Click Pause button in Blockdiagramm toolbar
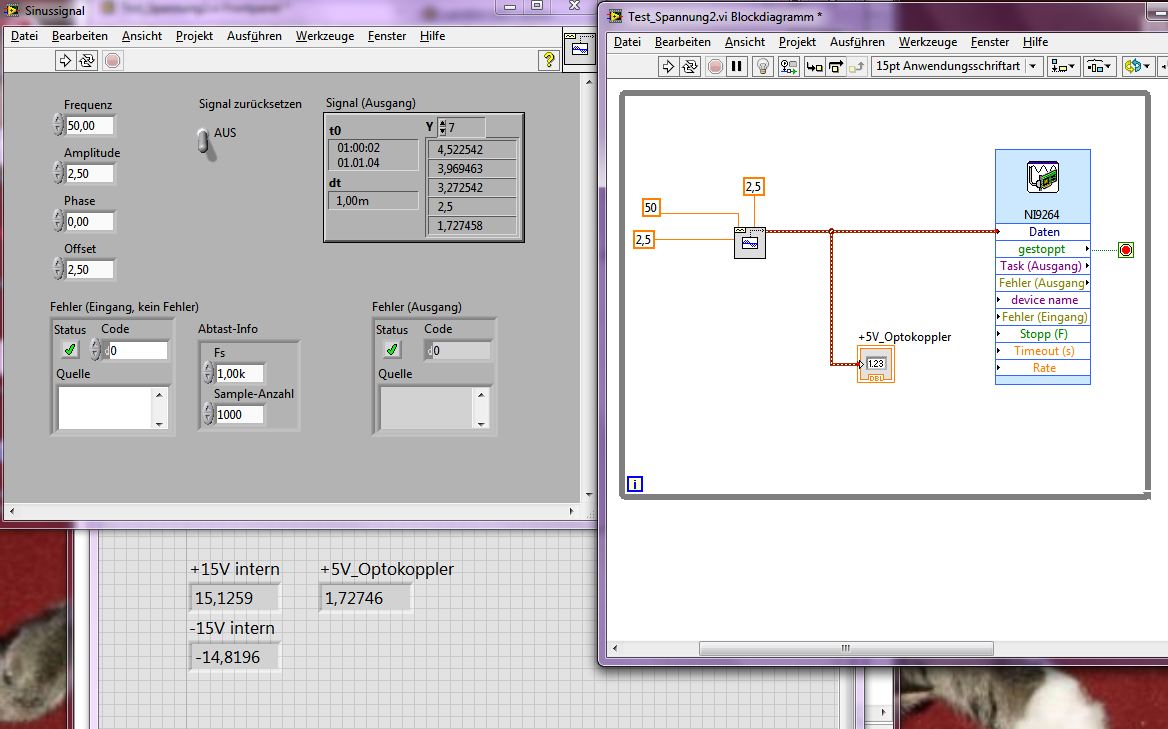 (737, 67)
